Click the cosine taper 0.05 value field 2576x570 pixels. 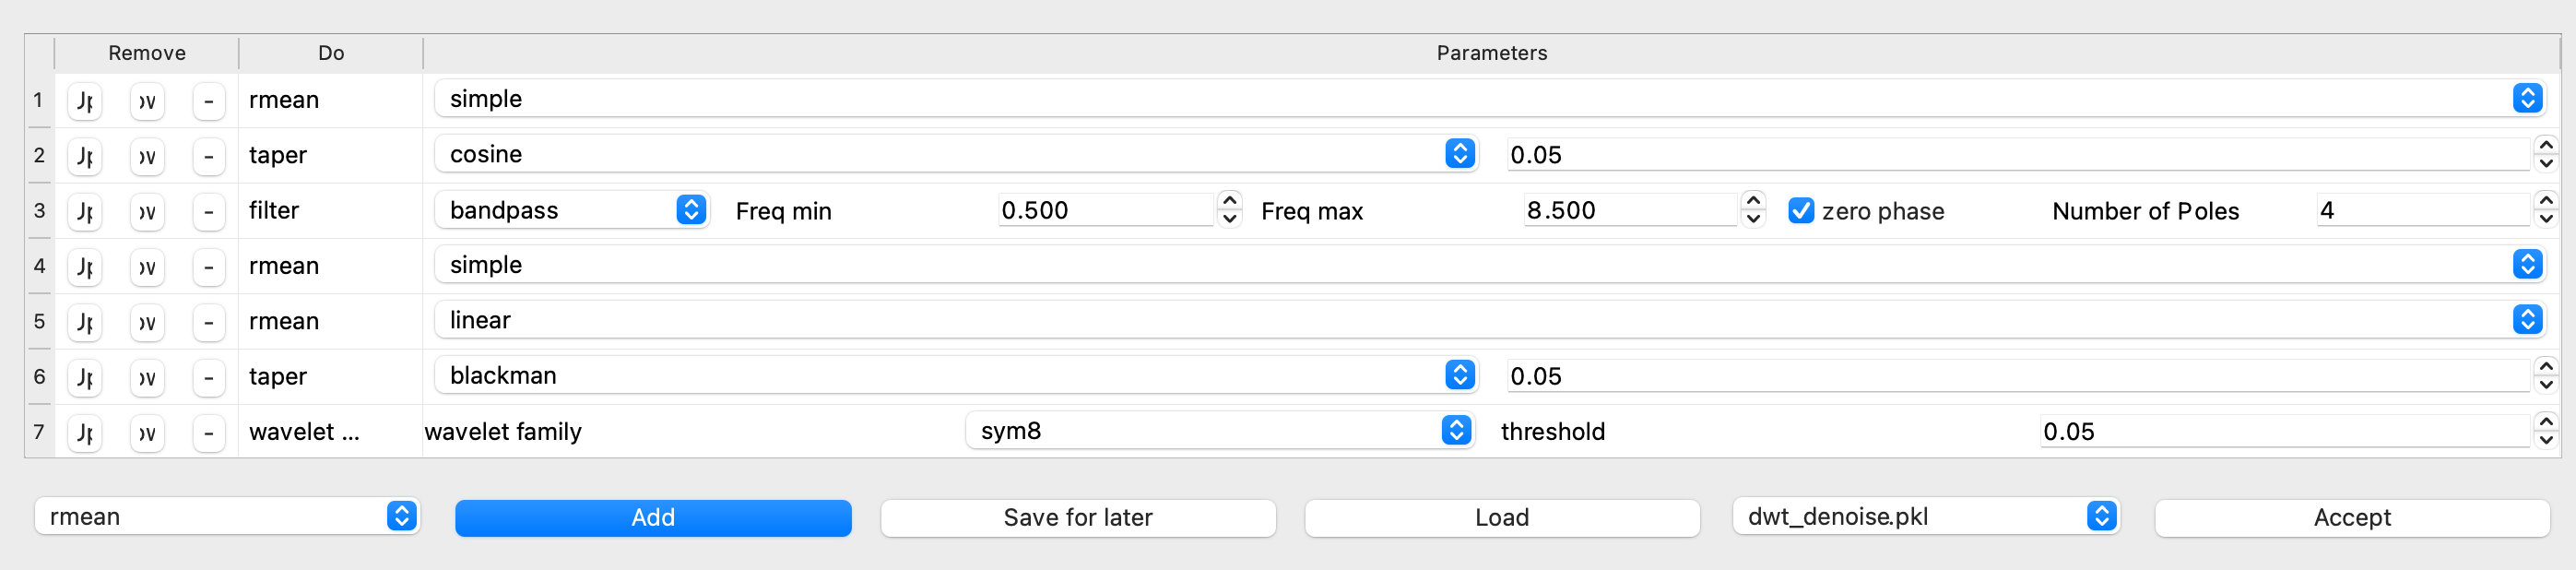(2018, 155)
